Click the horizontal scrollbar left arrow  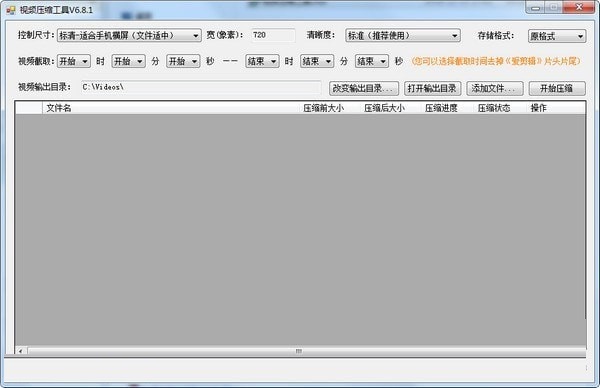pos(20,351)
